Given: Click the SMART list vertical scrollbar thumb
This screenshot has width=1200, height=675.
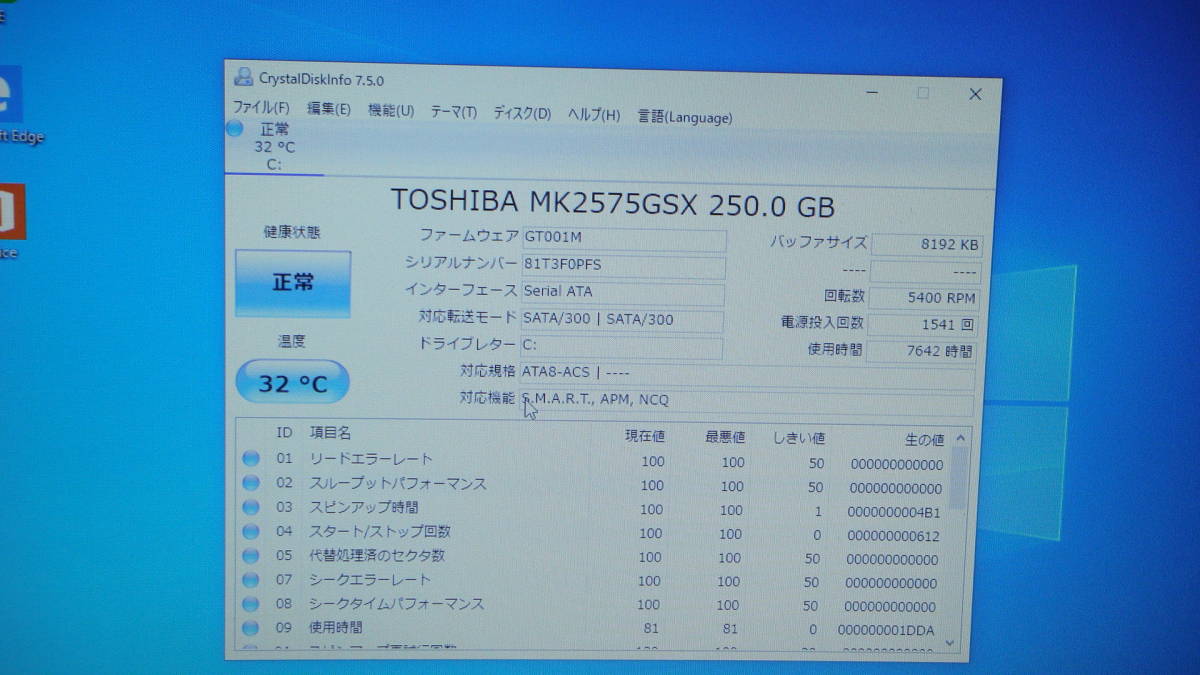Looking at the screenshot, I should point(958,479).
